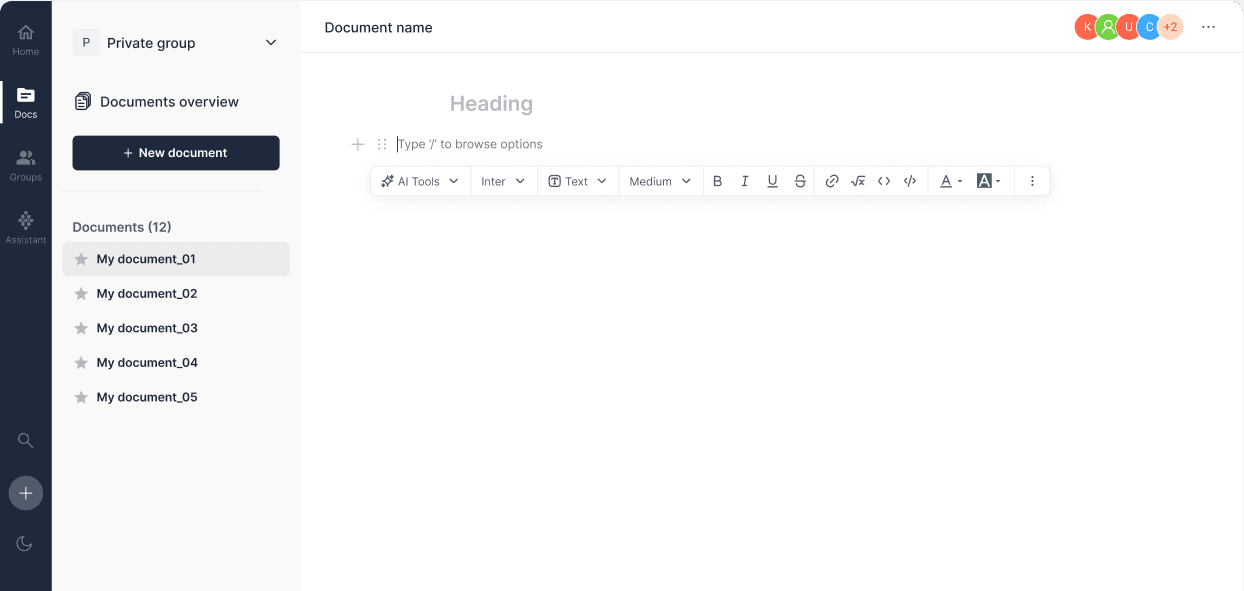This screenshot has height=591, width=1244.
Task: Click the Document name title
Action: click(378, 27)
